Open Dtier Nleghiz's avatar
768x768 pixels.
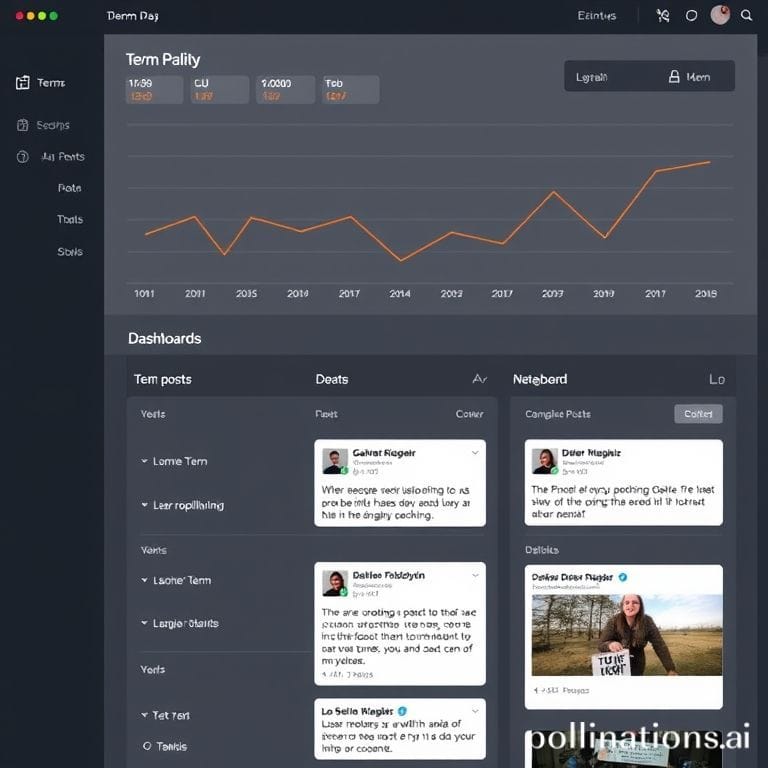point(545,461)
